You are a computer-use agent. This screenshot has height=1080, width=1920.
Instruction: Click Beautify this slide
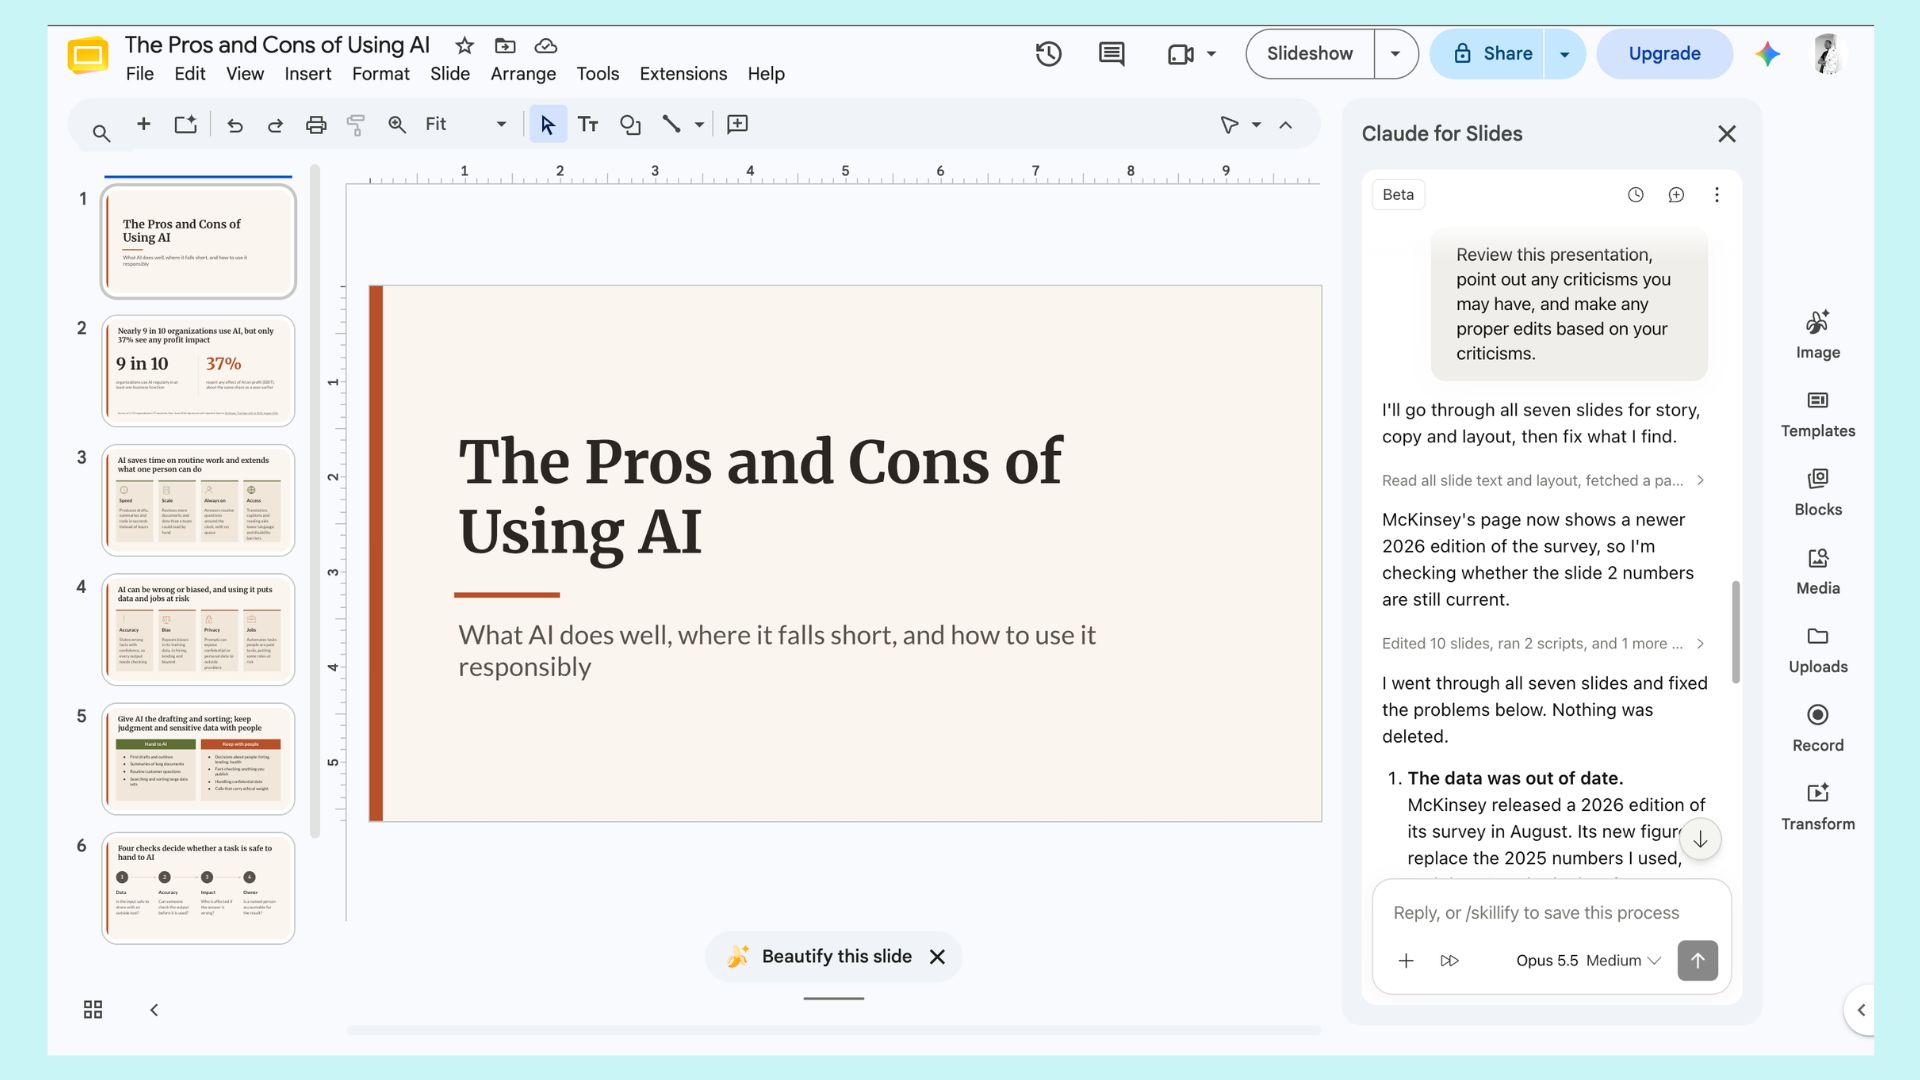[819, 957]
